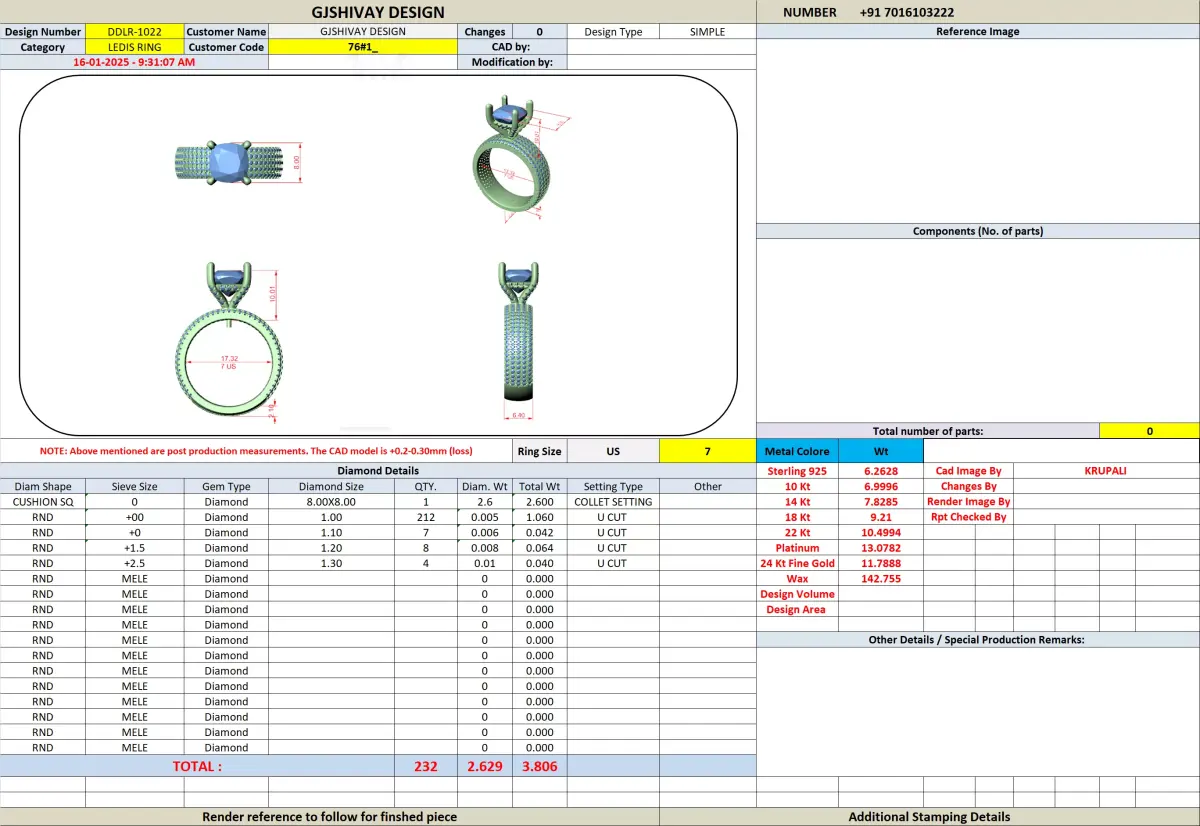The image size is (1200, 826).
Task: Select the 7.8285 weight for 14 Kt
Action: pos(880,501)
